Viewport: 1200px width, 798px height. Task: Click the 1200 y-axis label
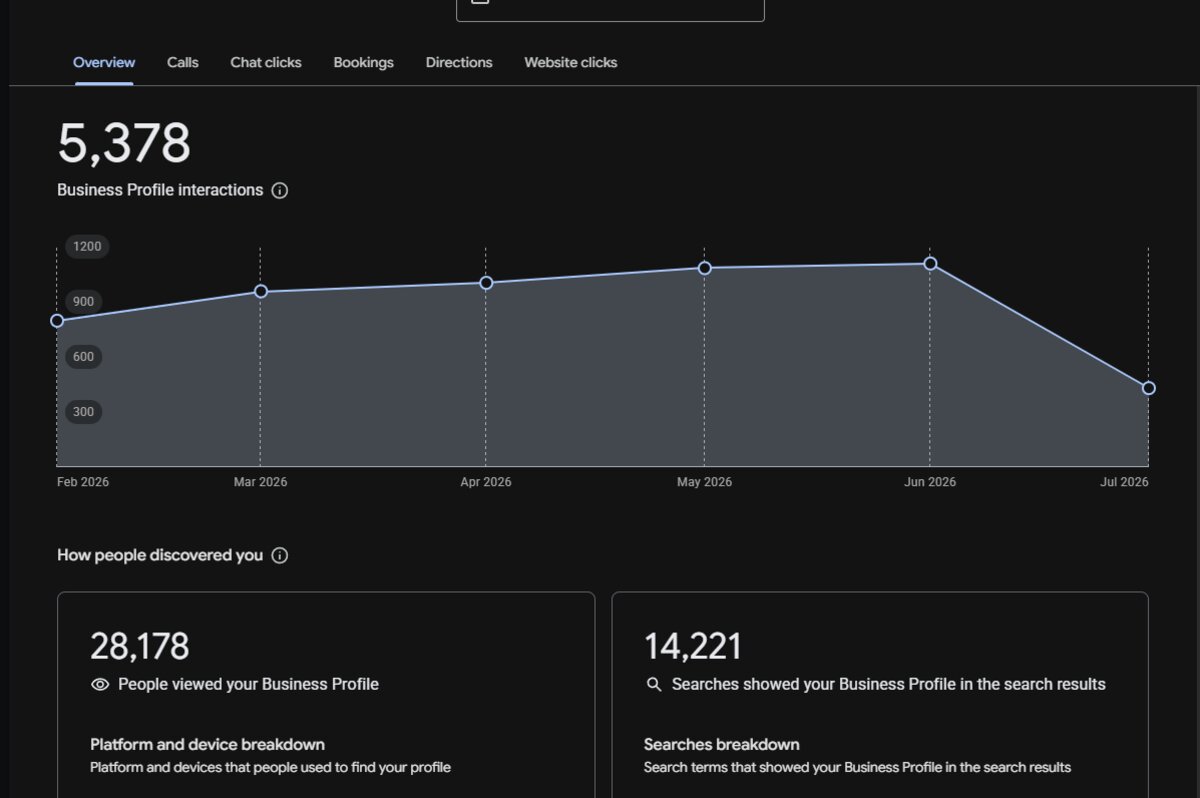(87, 247)
